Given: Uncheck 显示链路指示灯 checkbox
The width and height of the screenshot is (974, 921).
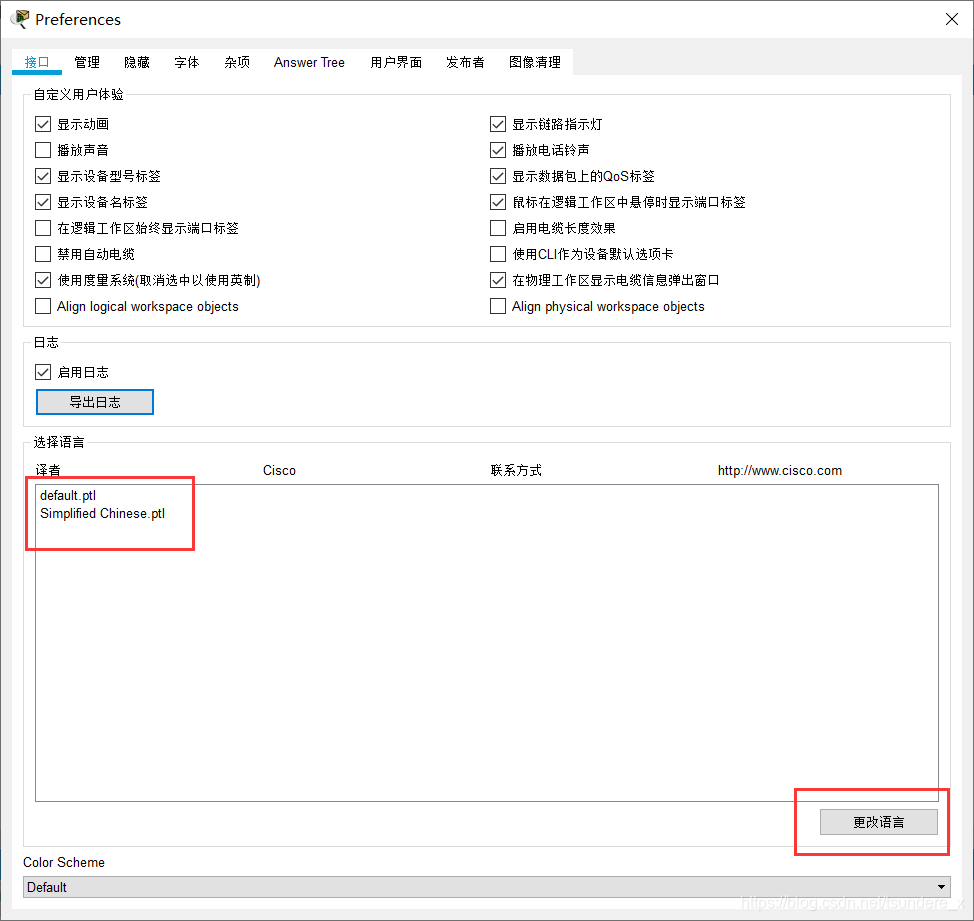Looking at the screenshot, I should [x=498, y=124].
